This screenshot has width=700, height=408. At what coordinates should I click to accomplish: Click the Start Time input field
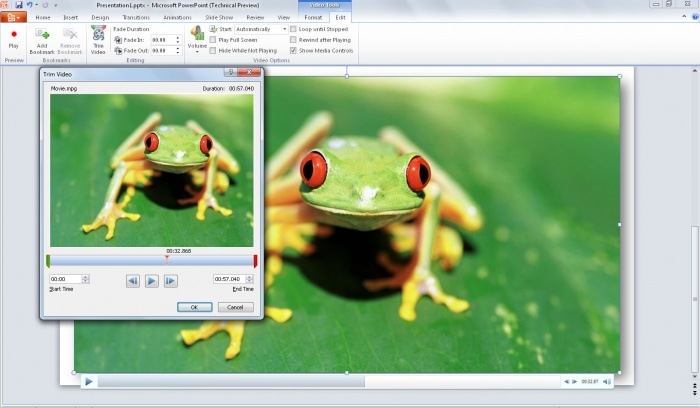[65, 279]
